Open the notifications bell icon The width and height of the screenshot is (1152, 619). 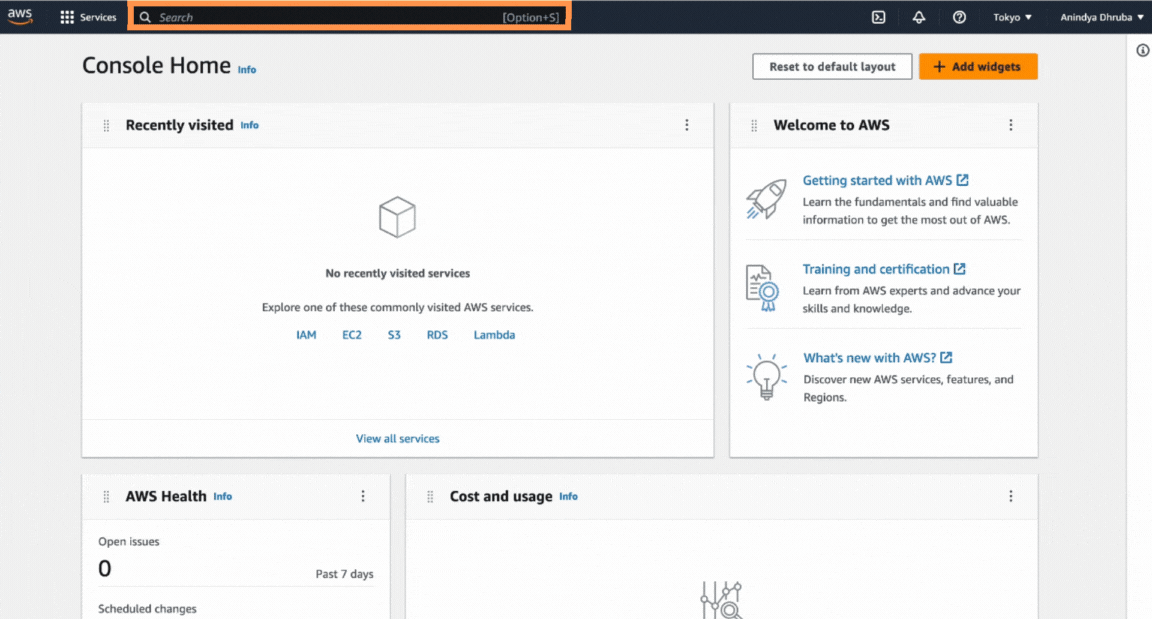coord(919,16)
